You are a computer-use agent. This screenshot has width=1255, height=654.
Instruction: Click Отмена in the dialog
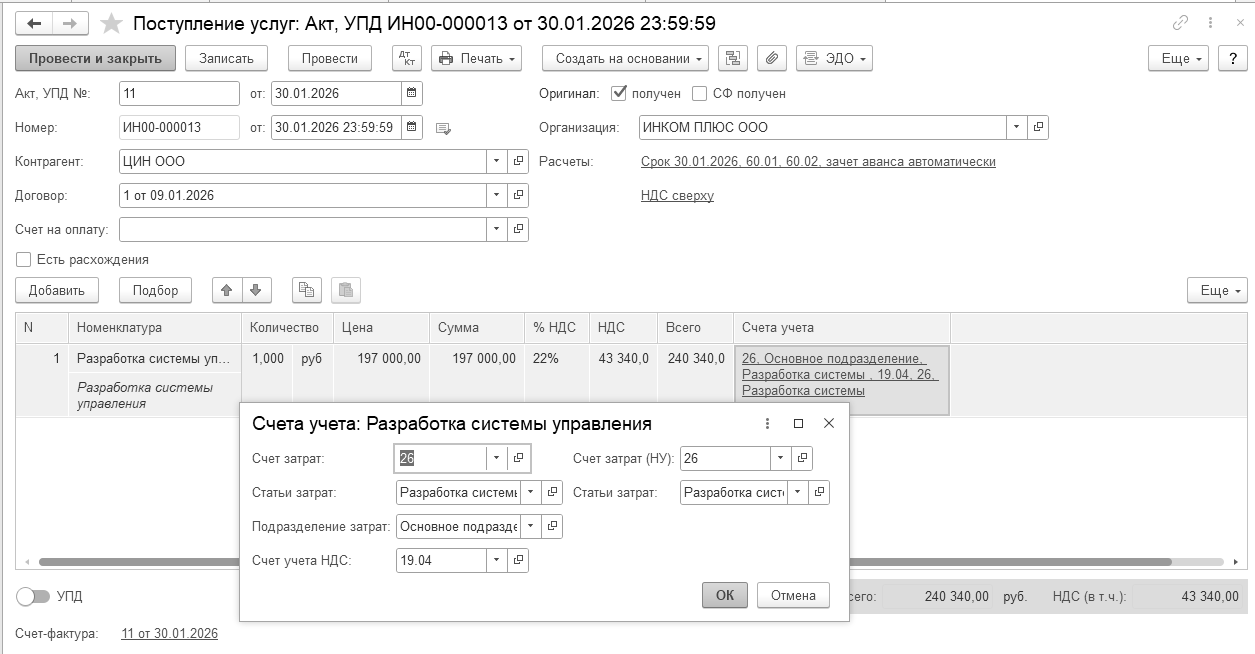coord(794,595)
